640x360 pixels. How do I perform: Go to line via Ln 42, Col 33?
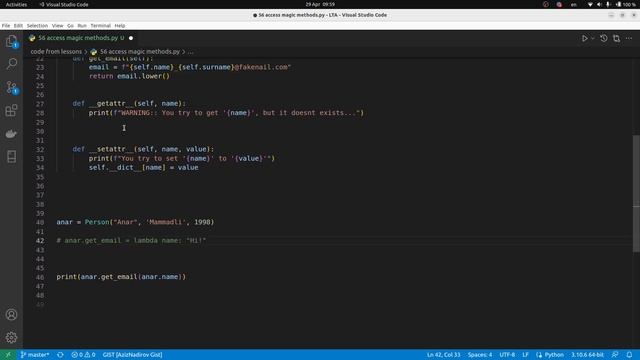[x=443, y=355]
